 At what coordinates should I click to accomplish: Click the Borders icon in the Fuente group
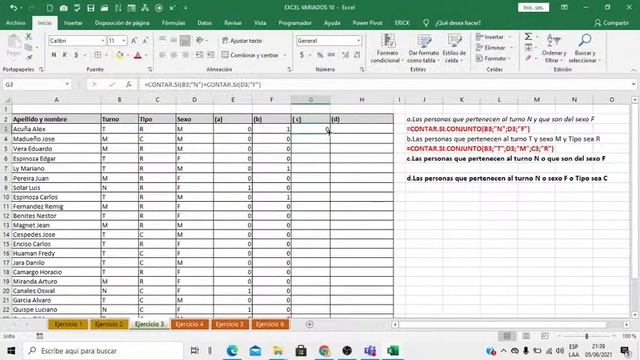tap(98, 55)
